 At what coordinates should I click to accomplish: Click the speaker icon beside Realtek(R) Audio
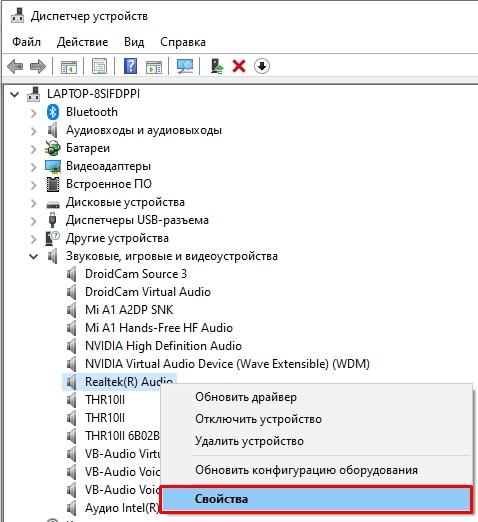pos(71,382)
